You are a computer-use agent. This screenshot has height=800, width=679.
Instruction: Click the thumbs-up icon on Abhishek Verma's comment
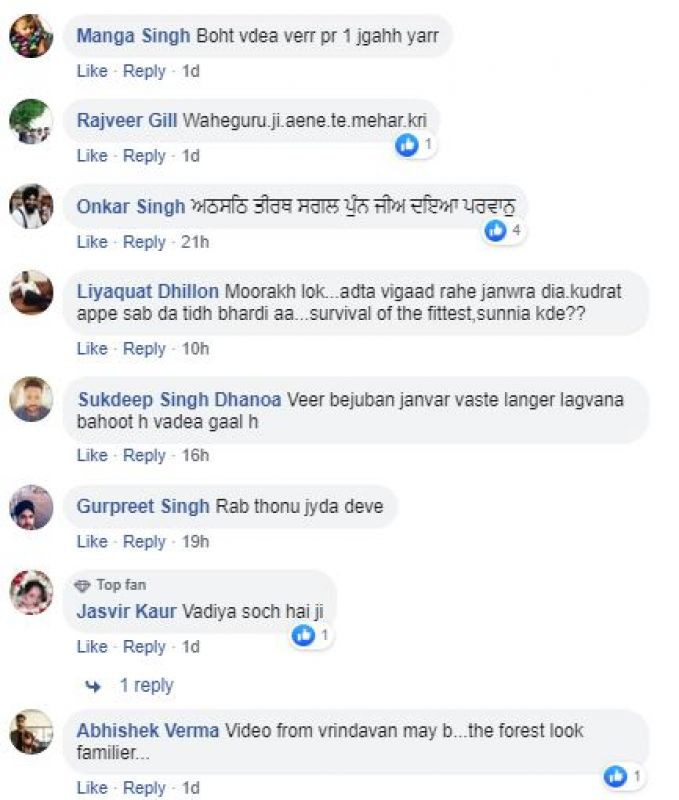(612, 773)
